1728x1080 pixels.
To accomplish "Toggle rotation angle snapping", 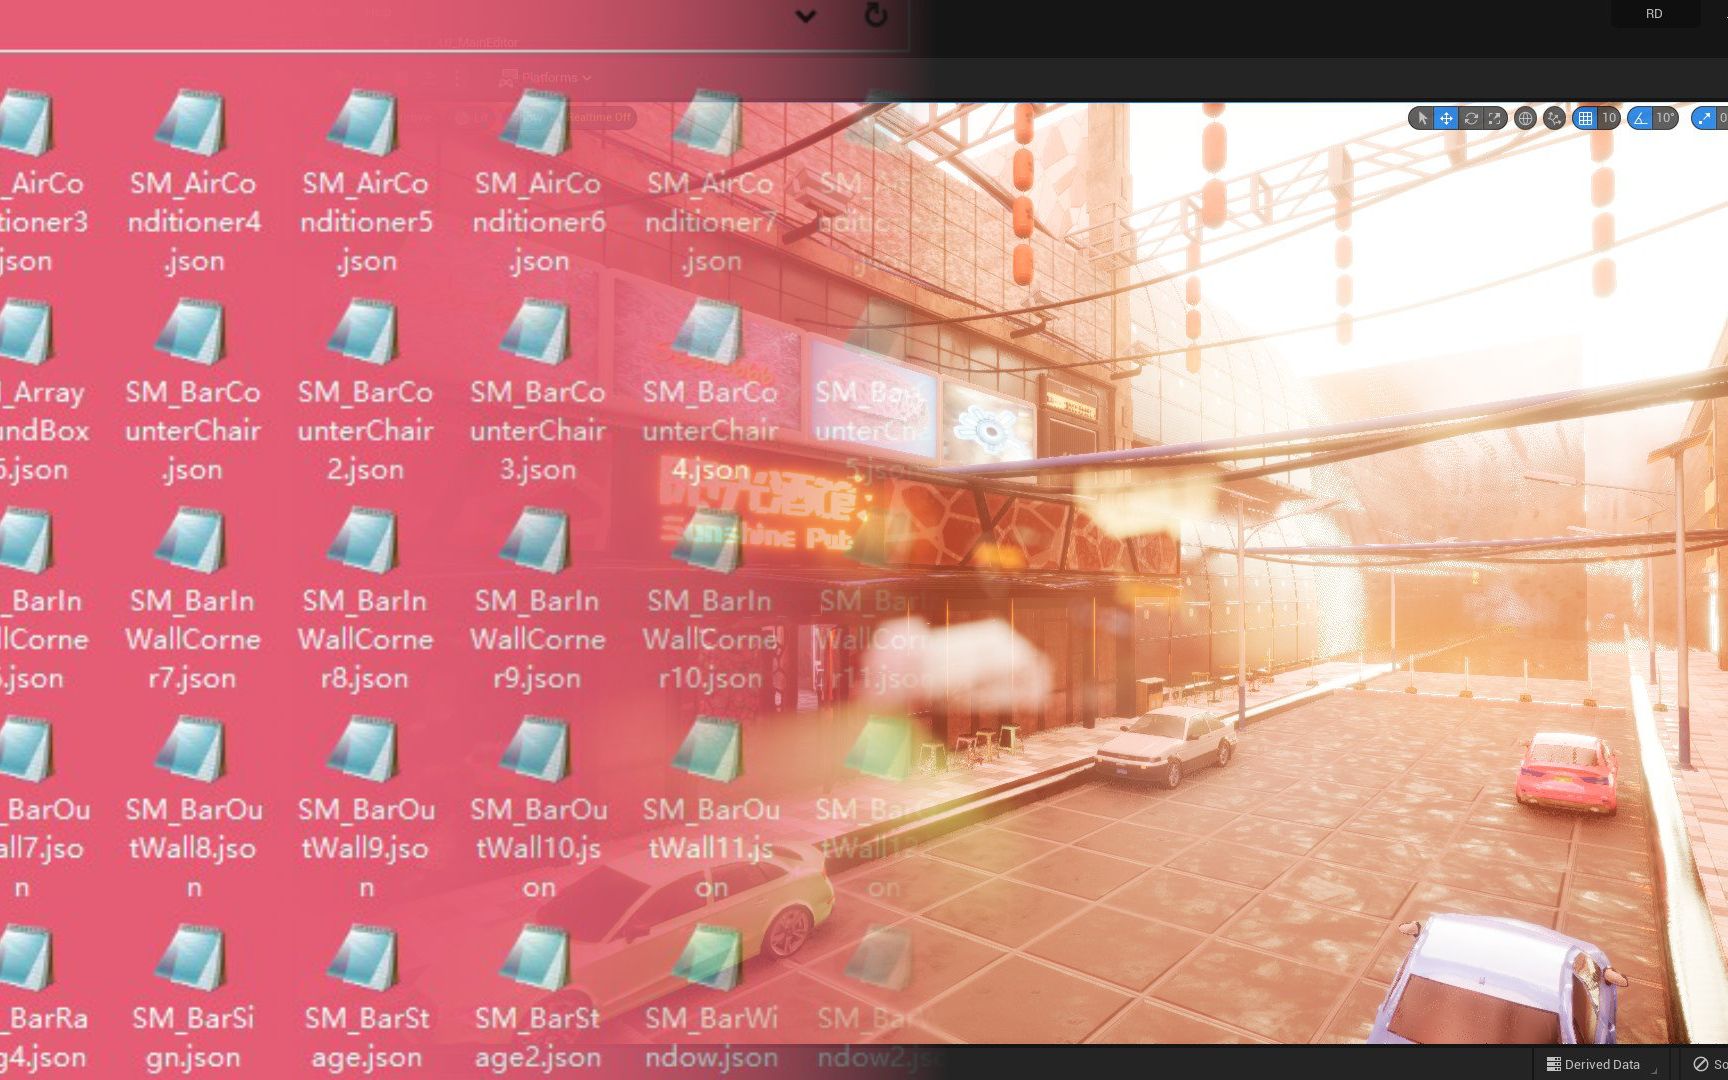I will pyautogui.click(x=1640, y=118).
